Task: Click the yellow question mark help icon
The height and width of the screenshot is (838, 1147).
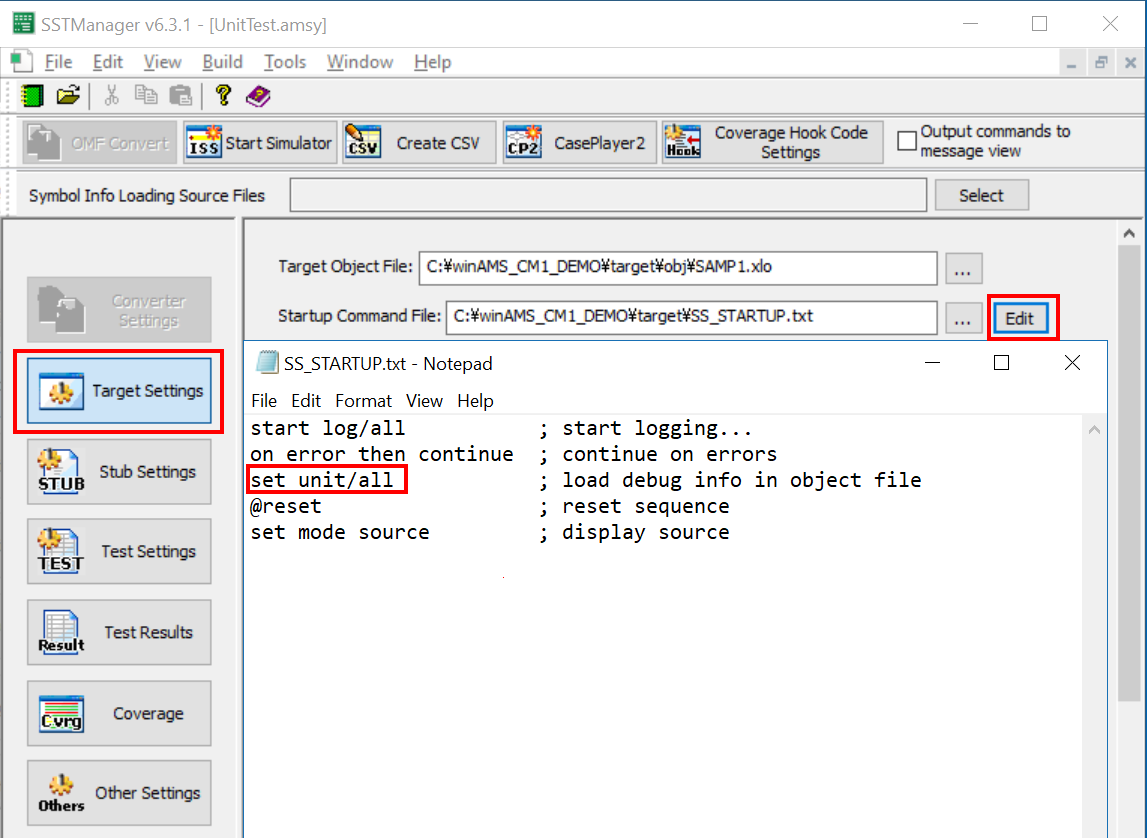Action: coord(223,95)
